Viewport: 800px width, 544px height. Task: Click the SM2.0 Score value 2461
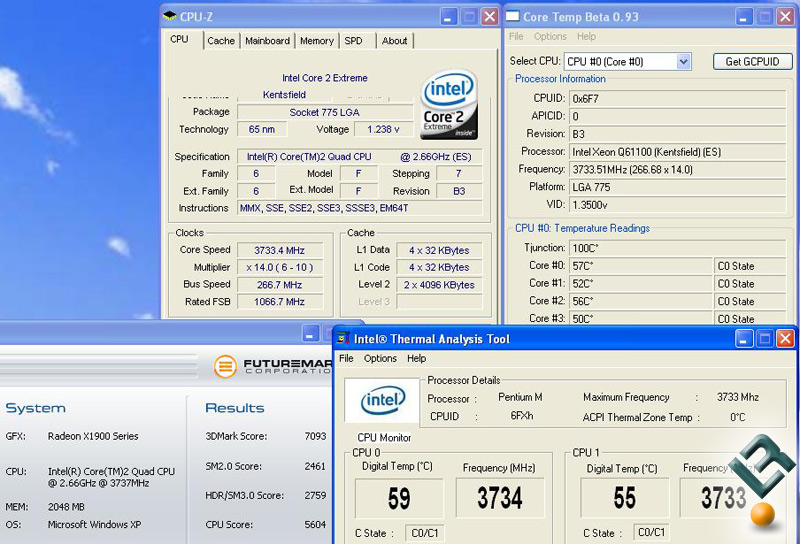click(315, 466)
